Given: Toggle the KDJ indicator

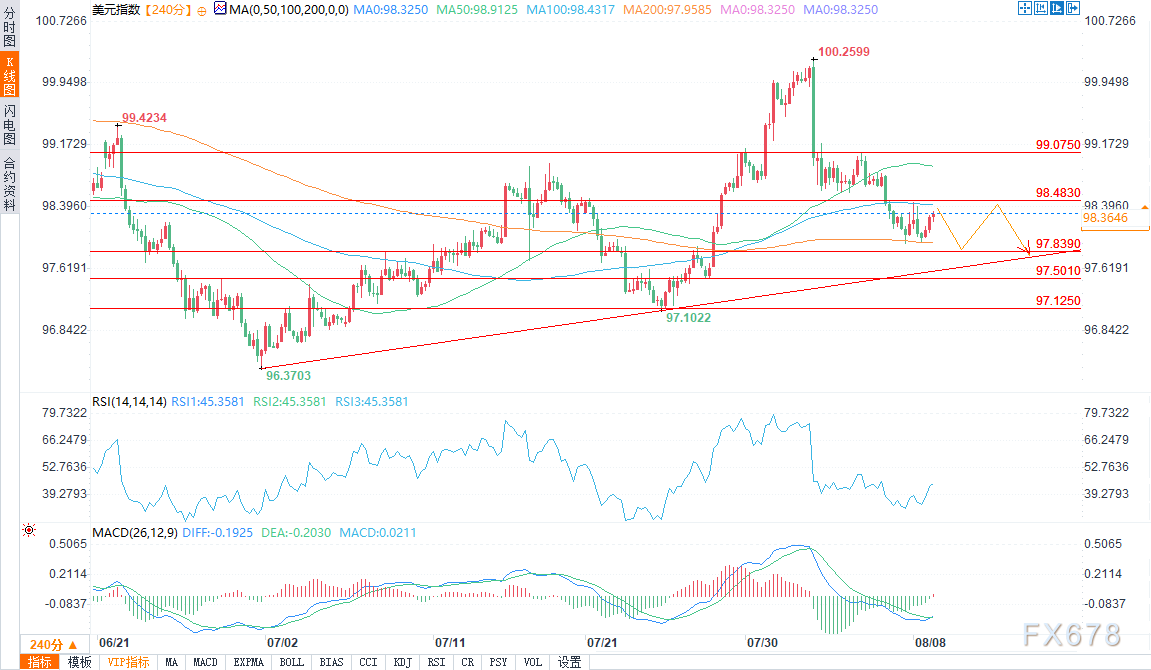Looking at the screenshot, I should (401, 662).
